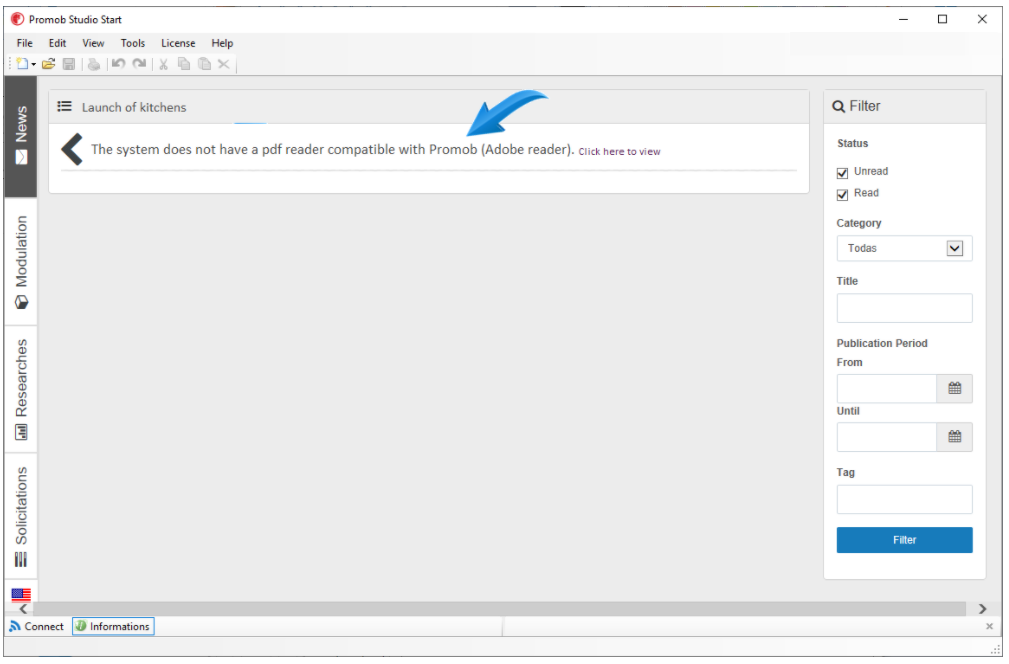The height and width of the screenshot is (664, 1009).
Task: Expand the Category dropdown showing Todas
Action: [904, 248]
